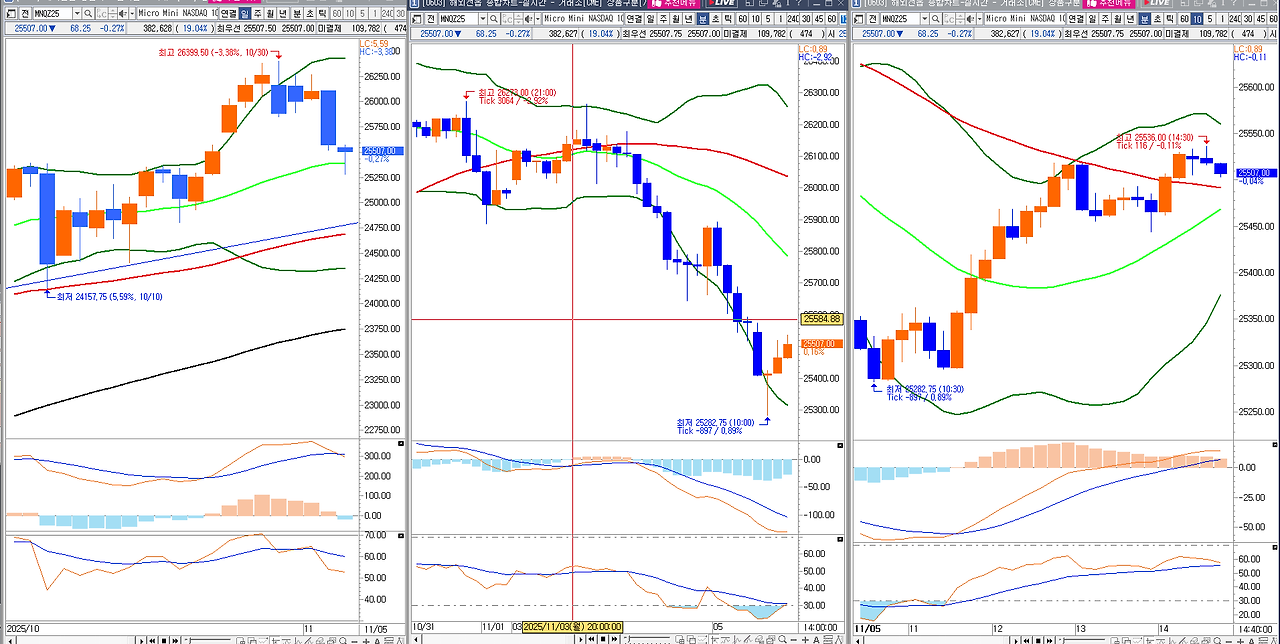
Task: Click the 'C' link icon in left chart toolbar
Action: (x=102, y=14)
